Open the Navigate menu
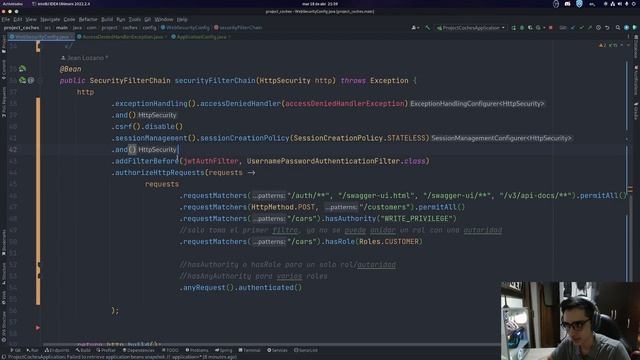Screen dimensions: 640x360 (x=50, y=19)
